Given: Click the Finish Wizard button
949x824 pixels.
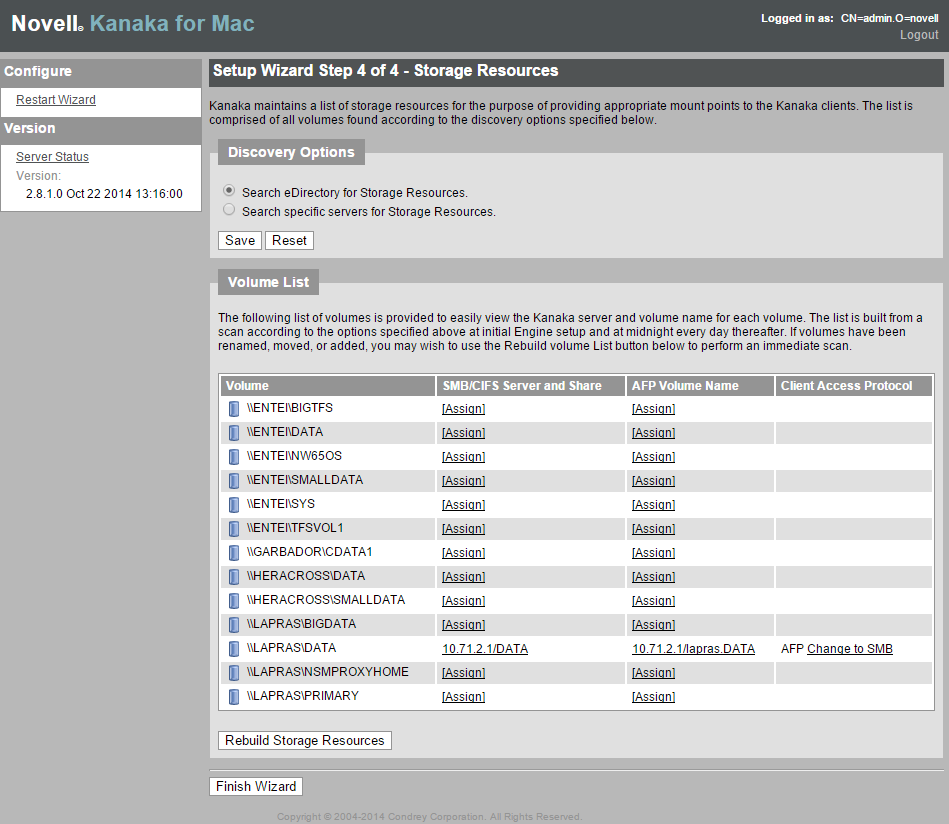Looking at the screenshot, I should click(x=256, y=786).
